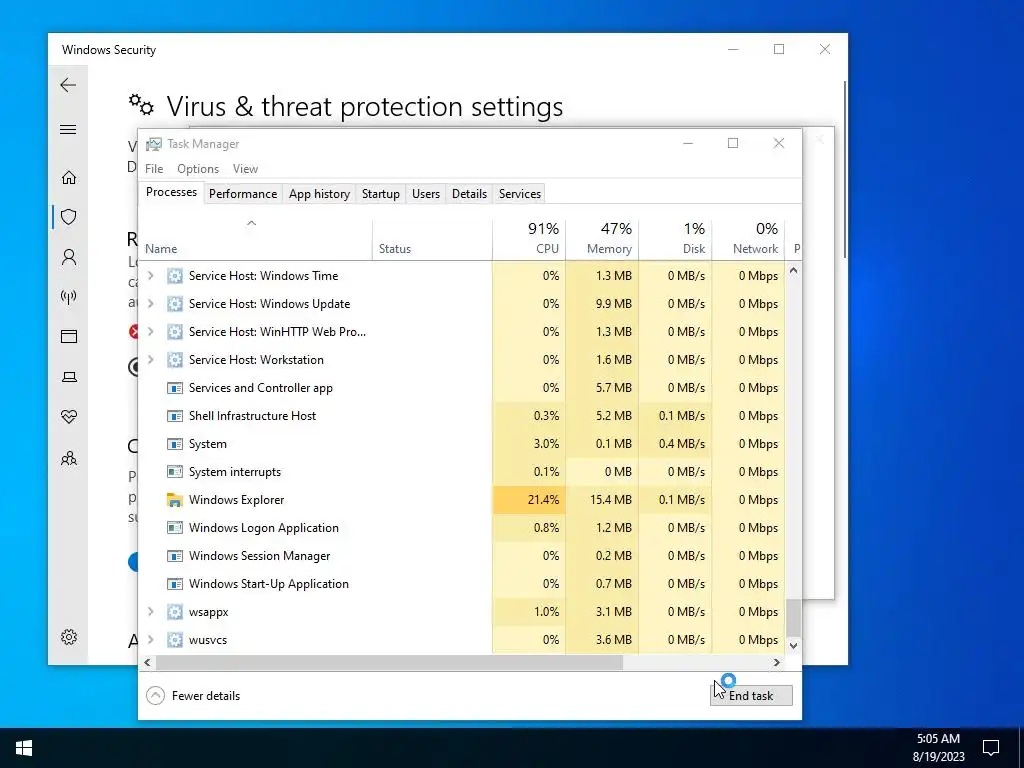Click the Windows Session Manager icon
Screen dimensions: 1024x768
tap(174, 556)
